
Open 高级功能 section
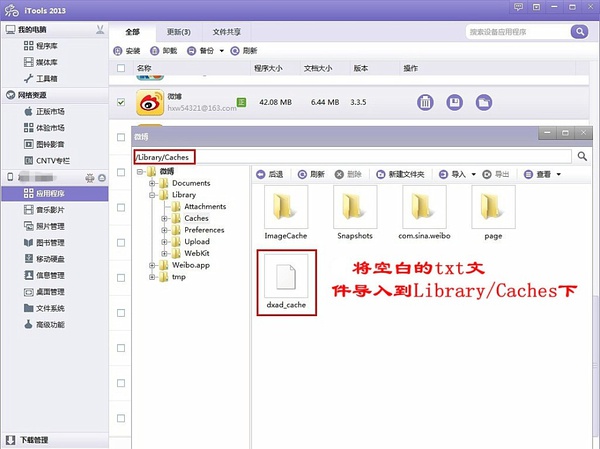click(x=44, y=325)
